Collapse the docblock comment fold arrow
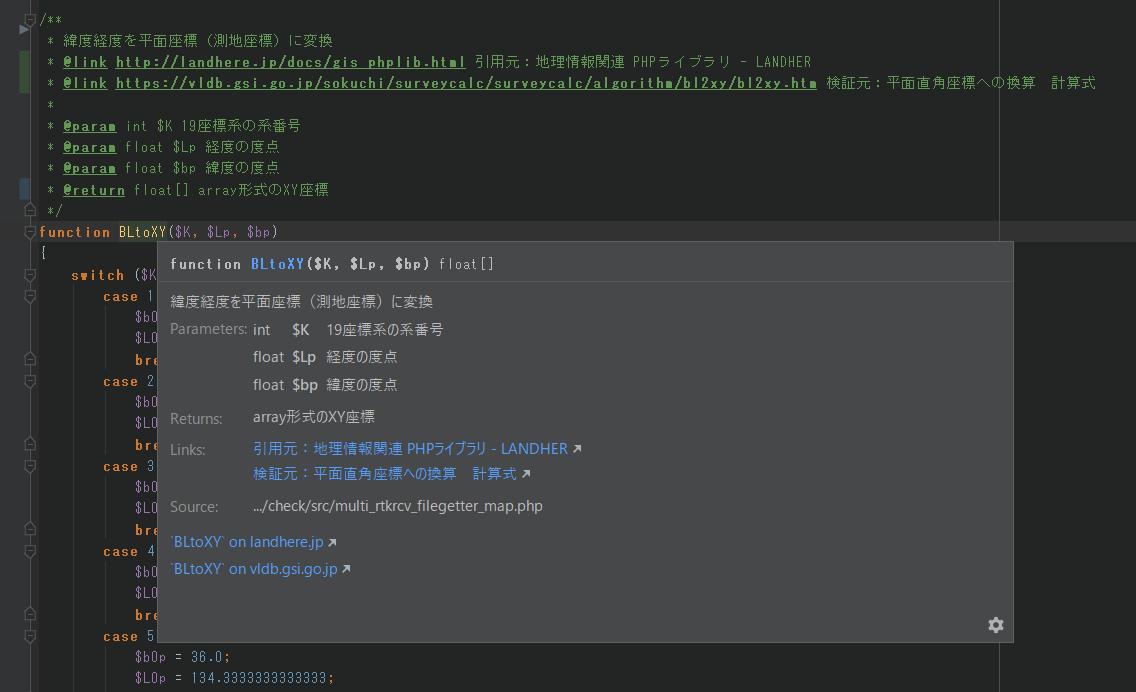 (30, 16)
